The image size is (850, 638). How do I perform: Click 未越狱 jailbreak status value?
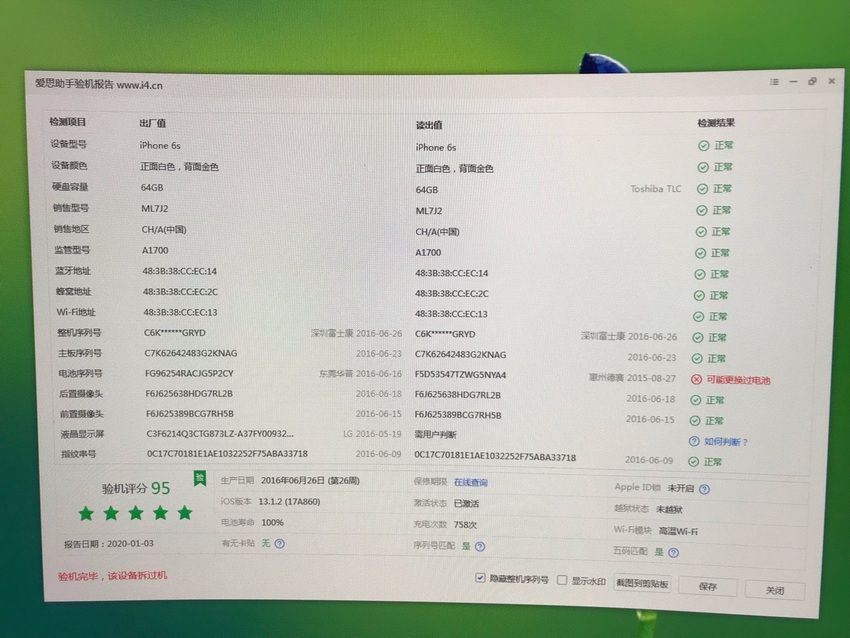669,510
